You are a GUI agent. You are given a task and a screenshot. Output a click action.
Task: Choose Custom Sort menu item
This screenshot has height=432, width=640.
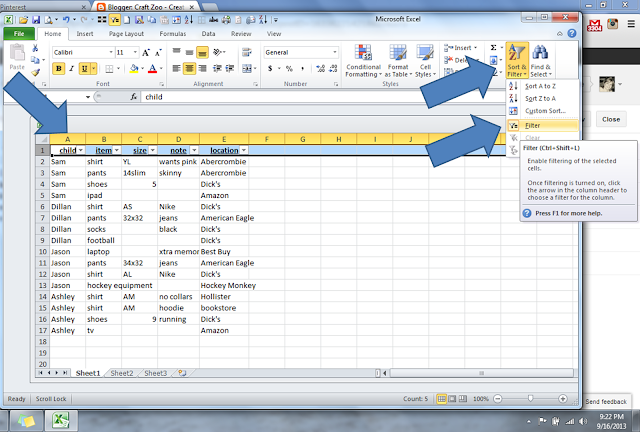[542, 111]
